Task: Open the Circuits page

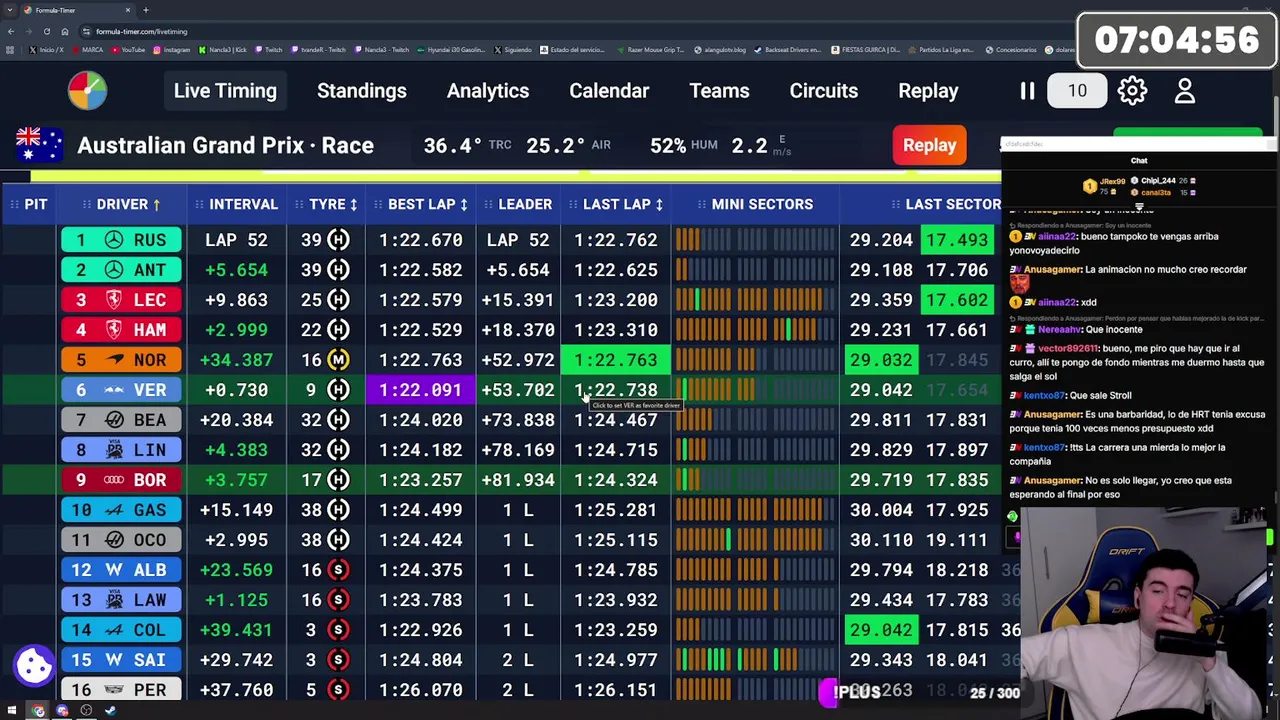Action: [824, 91]
